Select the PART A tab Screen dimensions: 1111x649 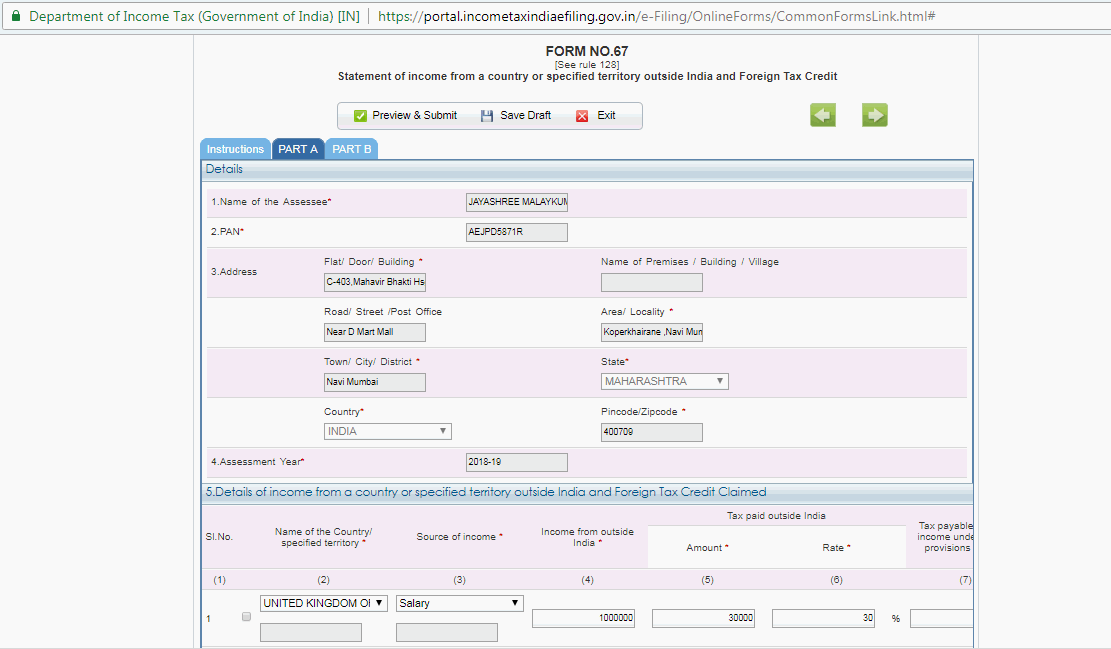pos(298,150)
